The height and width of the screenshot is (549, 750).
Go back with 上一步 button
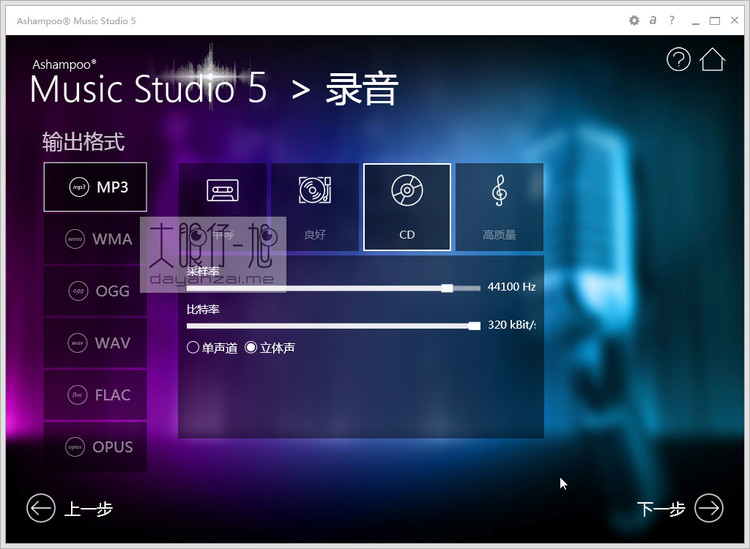pyautogui.click(x=69, y=508)
